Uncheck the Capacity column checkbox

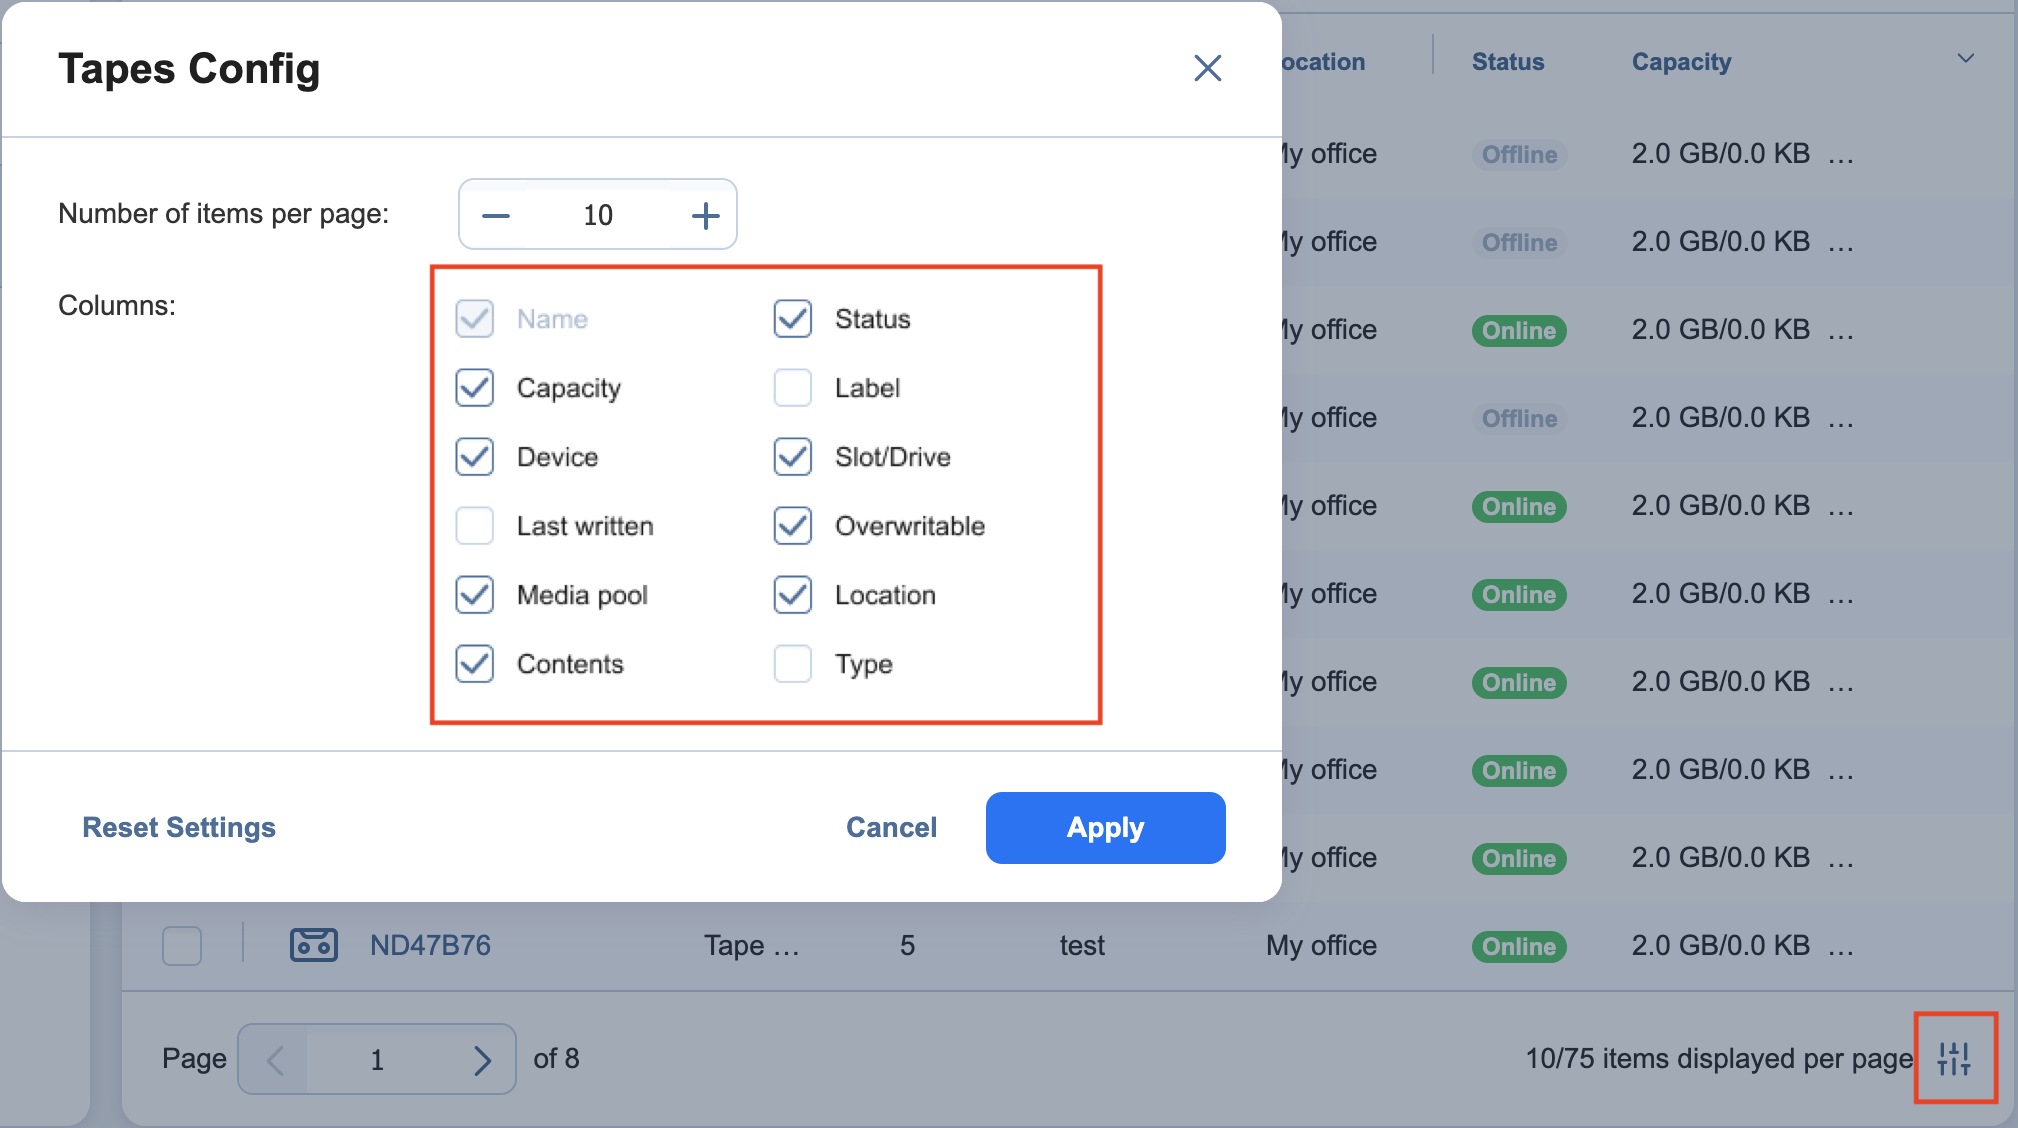[x=475, y=388]
